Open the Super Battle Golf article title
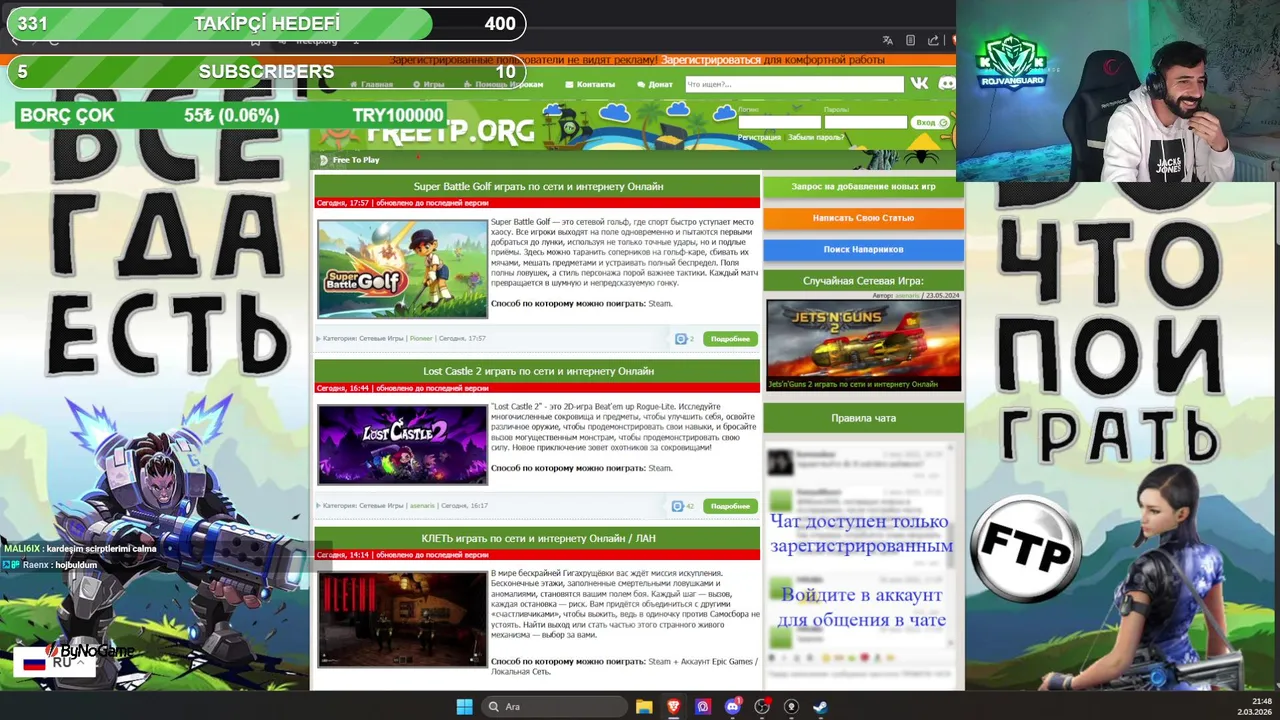This screenshot has height=720, width=1280. coord(538,186)
